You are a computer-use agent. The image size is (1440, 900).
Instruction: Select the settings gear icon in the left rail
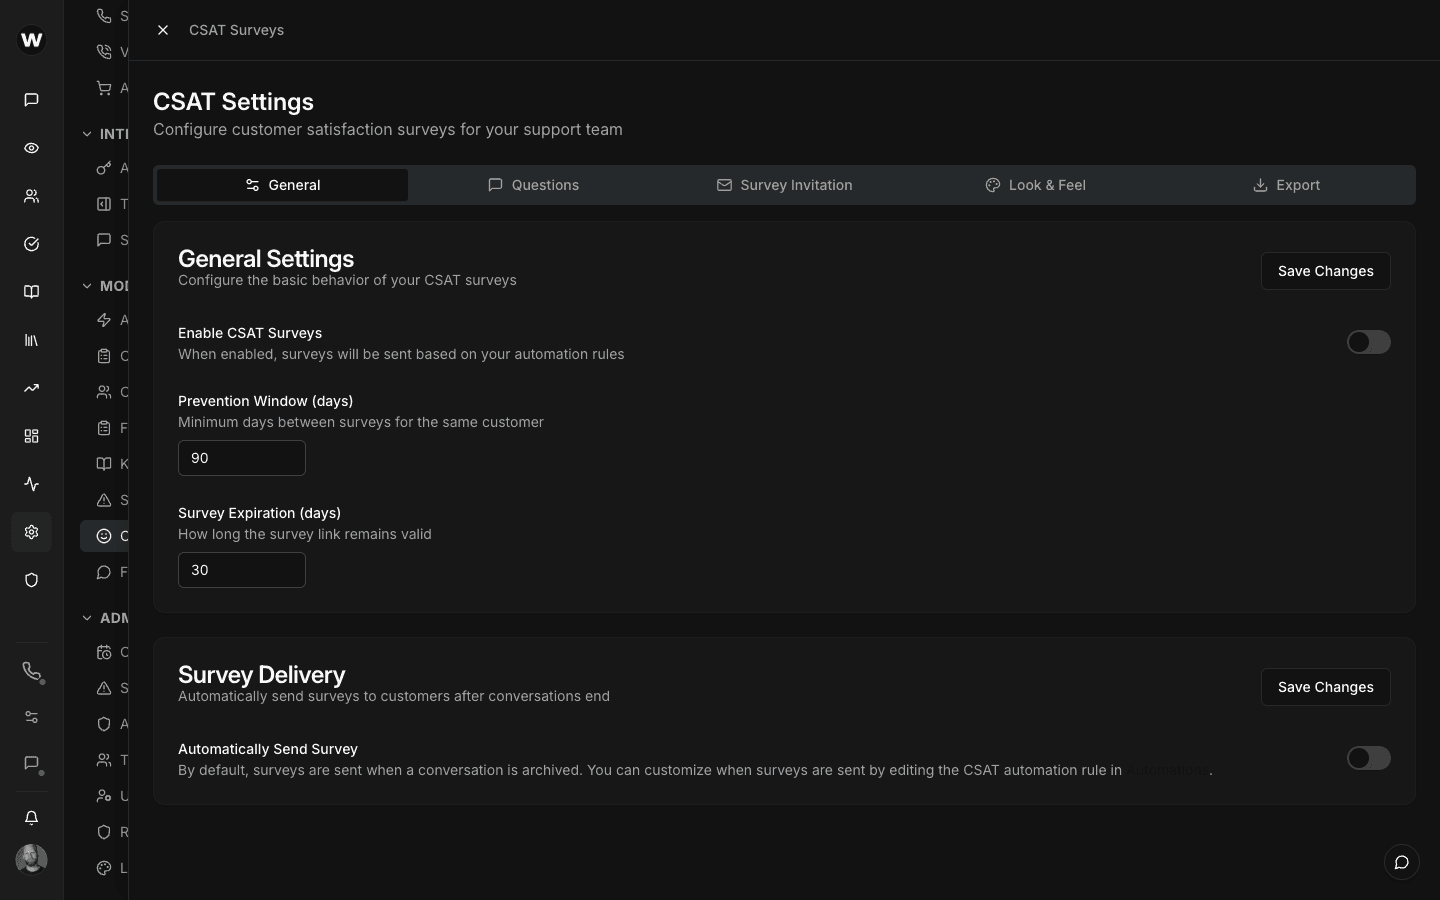pos(31,532)
